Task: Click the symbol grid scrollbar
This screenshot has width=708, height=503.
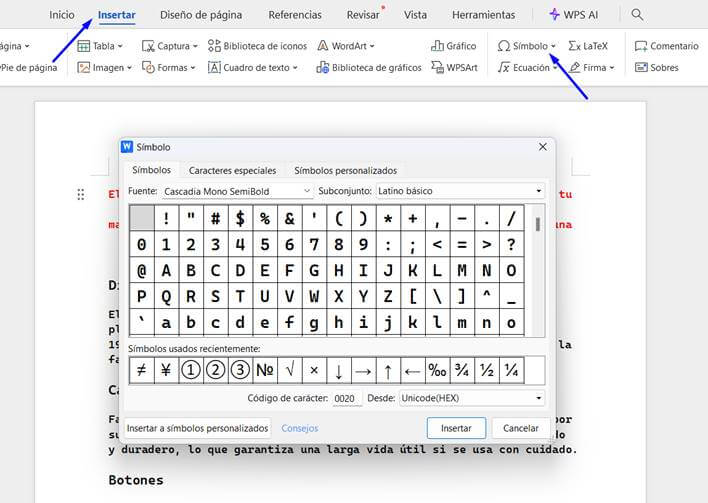Action: point(538,270)
